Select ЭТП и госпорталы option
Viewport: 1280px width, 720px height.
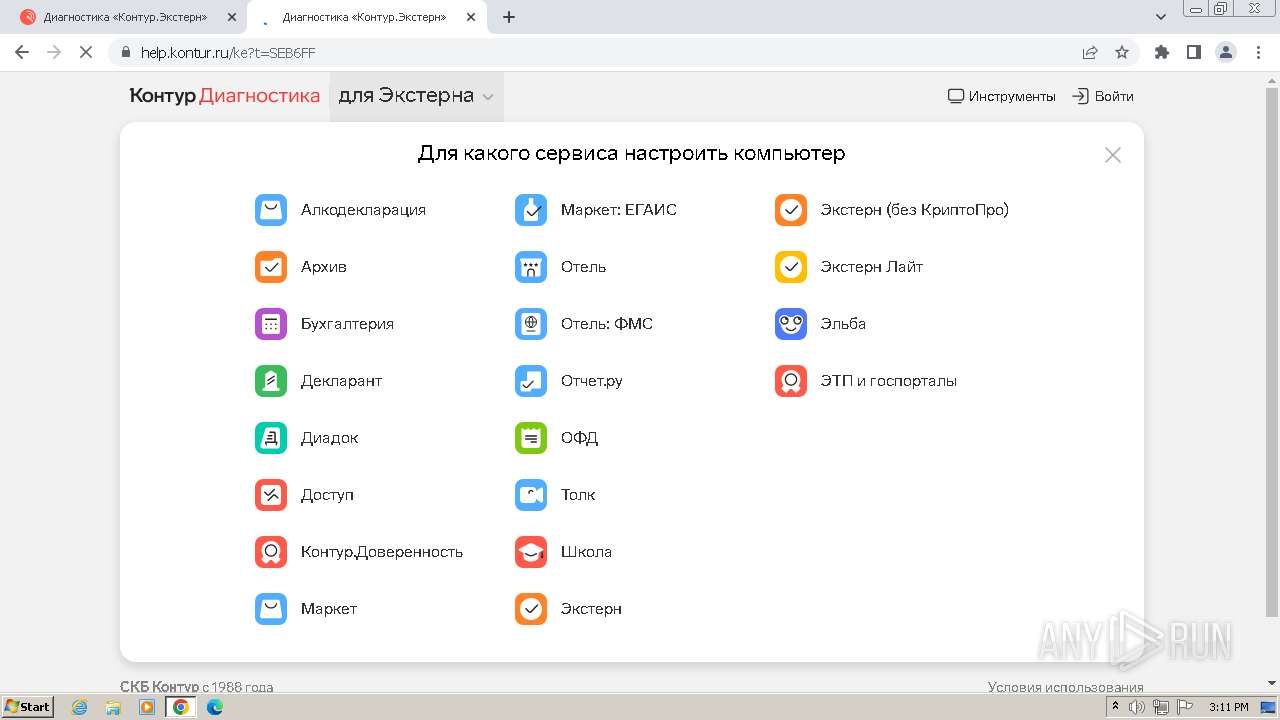pyautogui.click(x=889, y=381)
